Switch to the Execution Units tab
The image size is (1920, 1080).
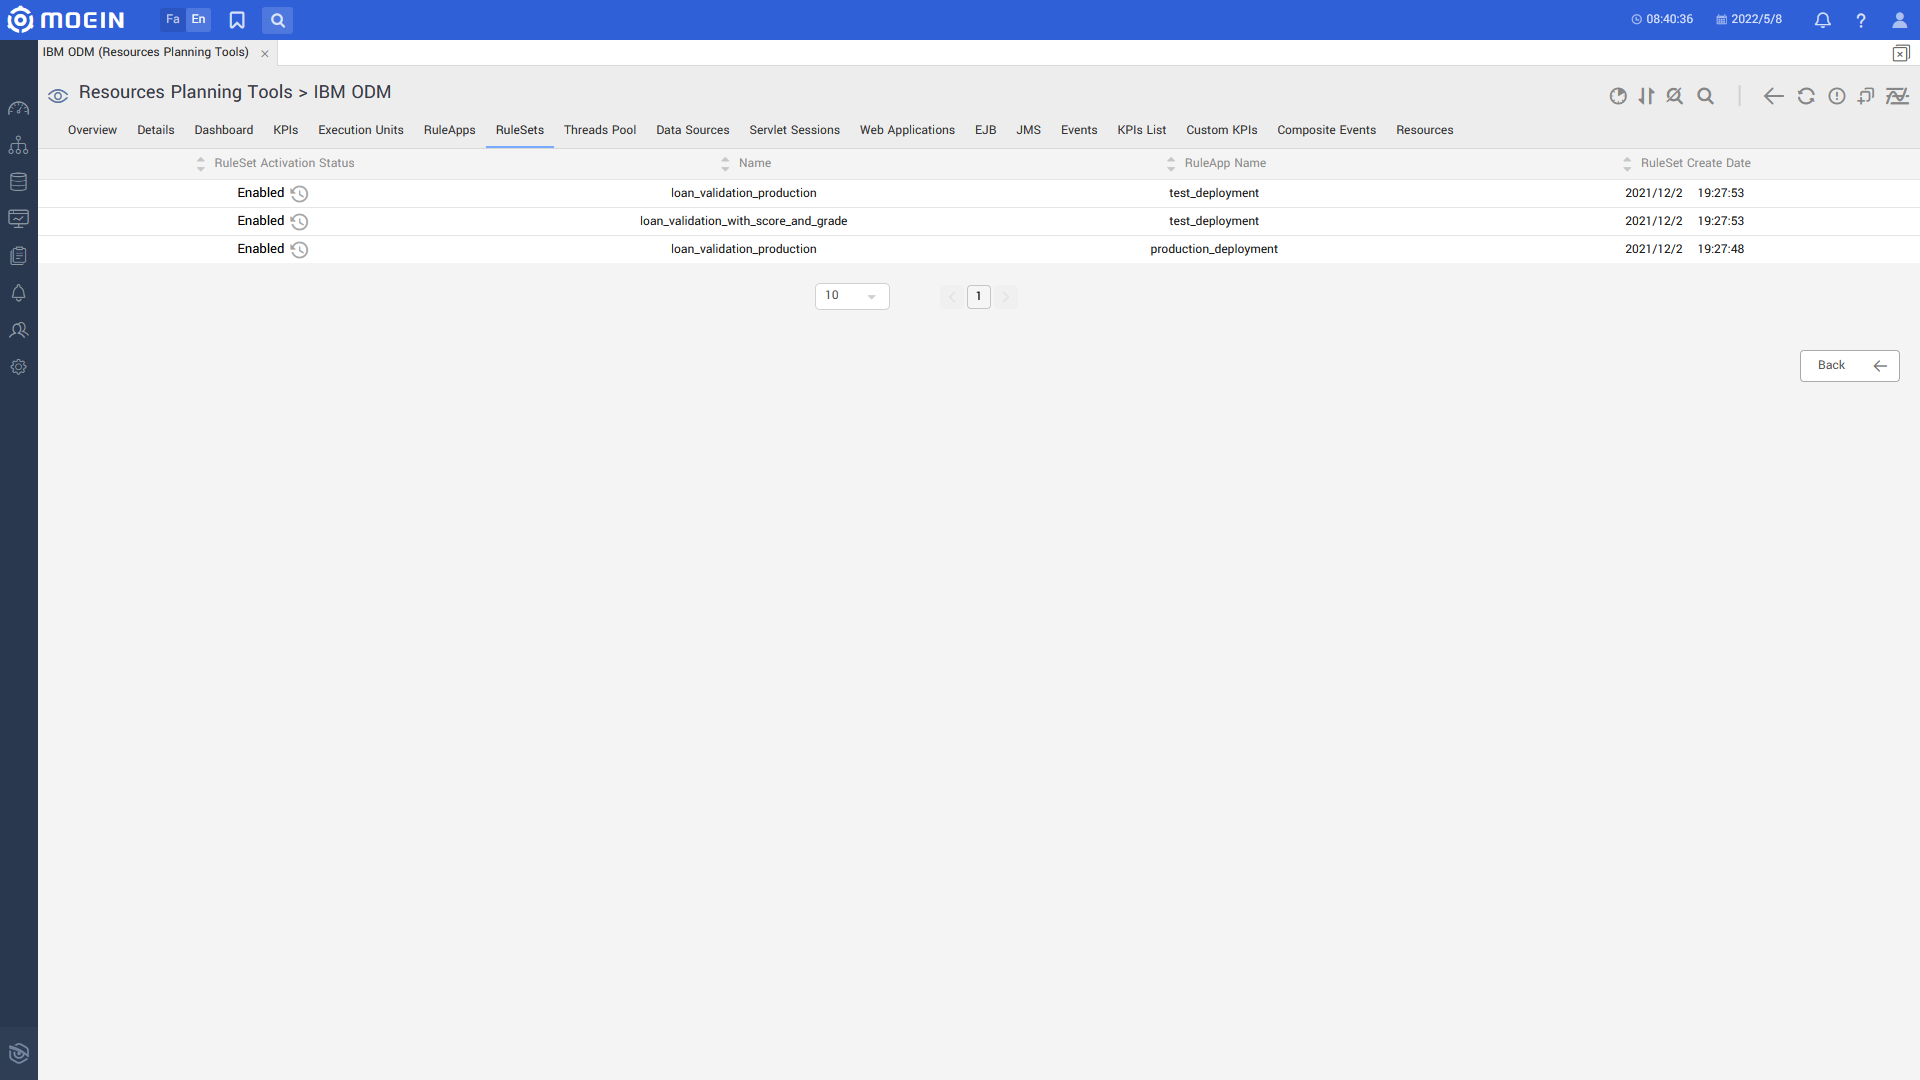[361, 131]
